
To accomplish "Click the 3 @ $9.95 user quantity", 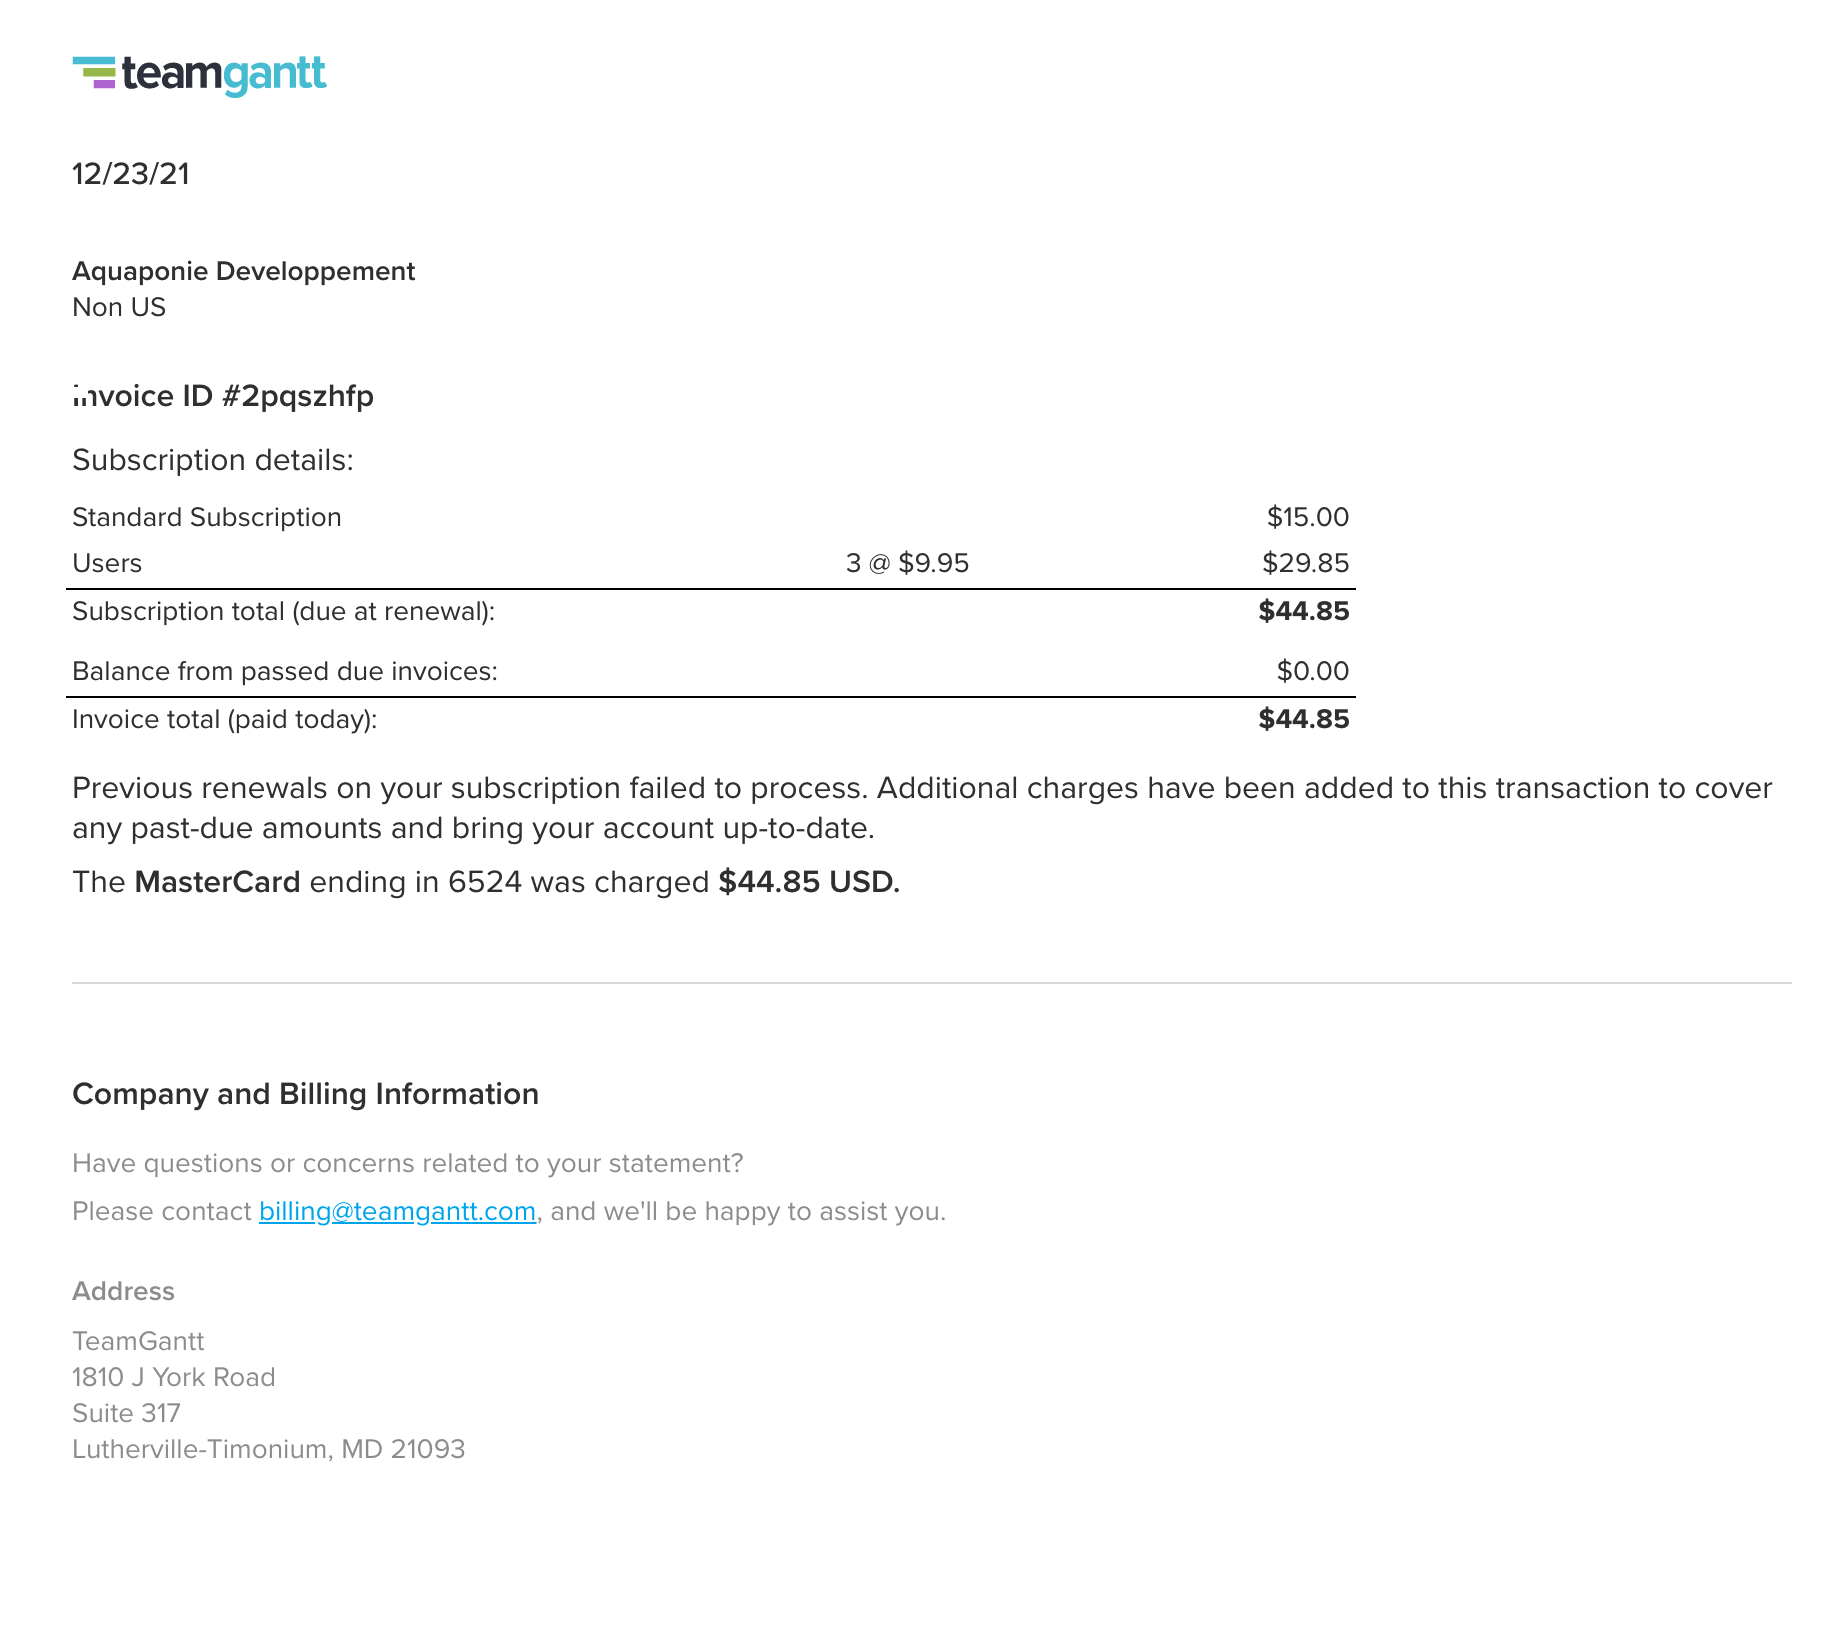I will (907, 563).
